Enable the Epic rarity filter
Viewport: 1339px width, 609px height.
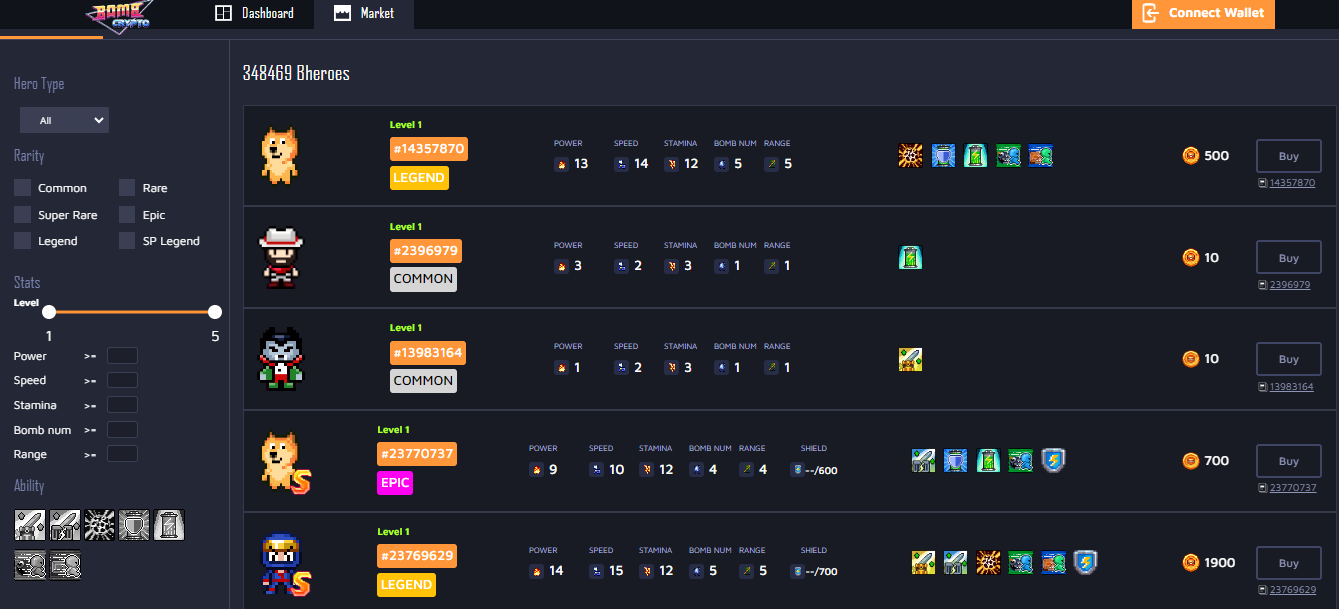pyautogui.click(x=127, y=215)
